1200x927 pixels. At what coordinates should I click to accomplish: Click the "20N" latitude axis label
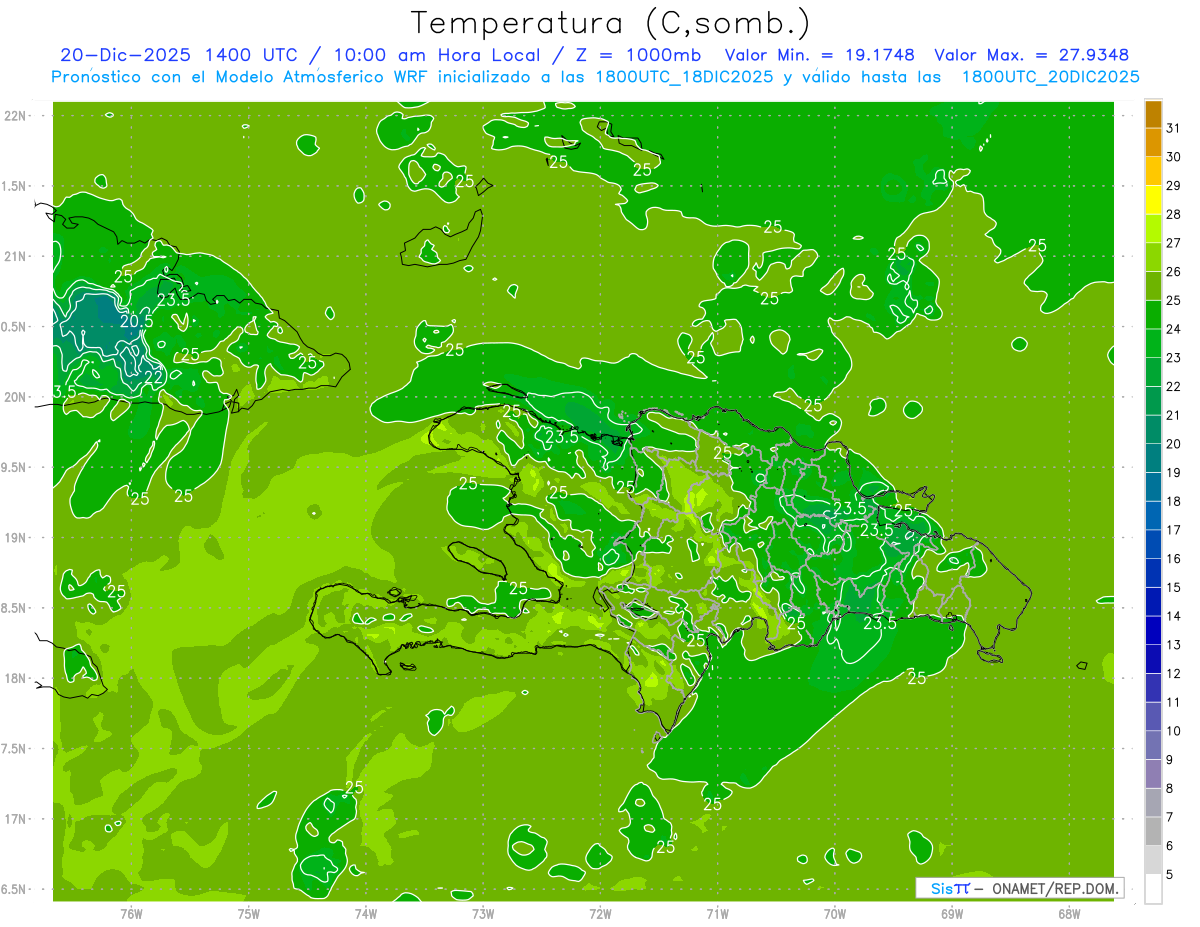tap(15, 397)
